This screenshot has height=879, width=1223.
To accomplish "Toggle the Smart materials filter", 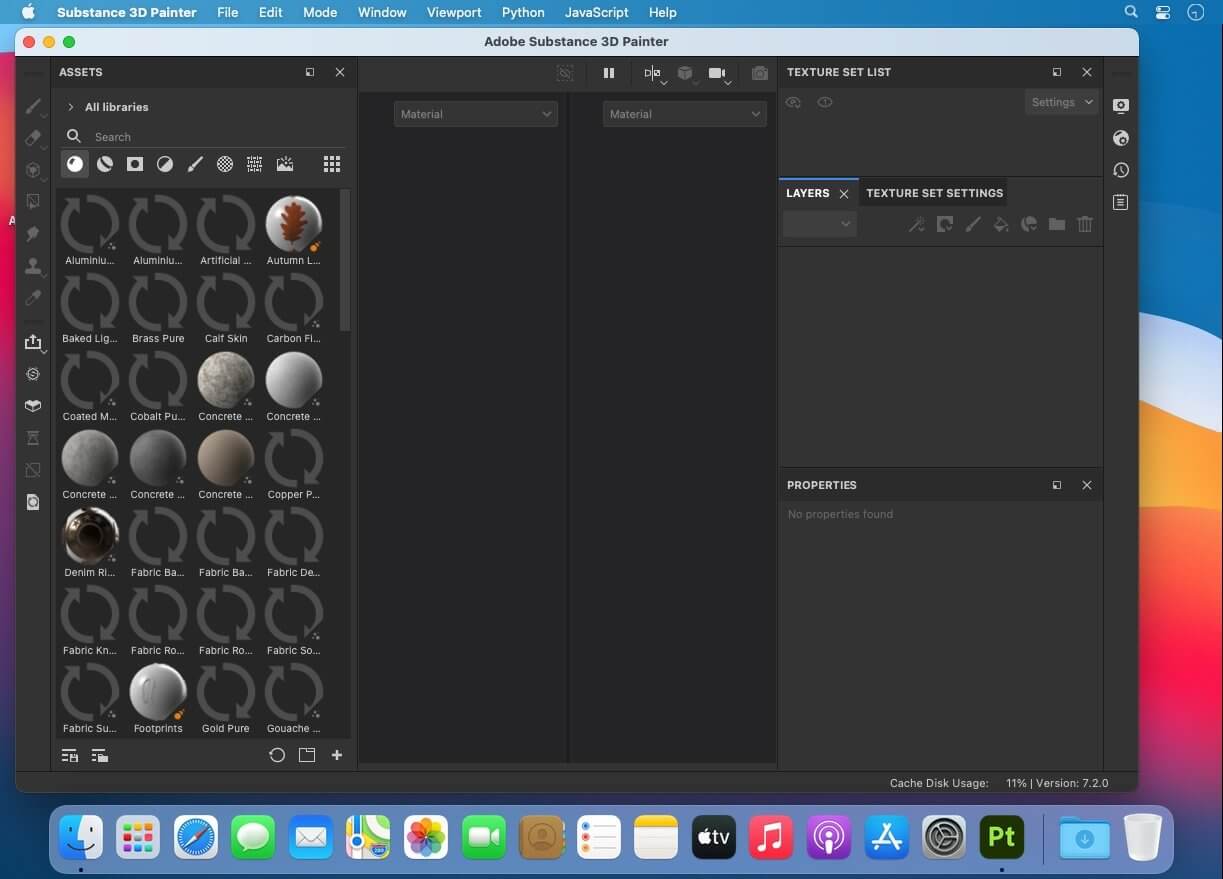I will point(105,164).
